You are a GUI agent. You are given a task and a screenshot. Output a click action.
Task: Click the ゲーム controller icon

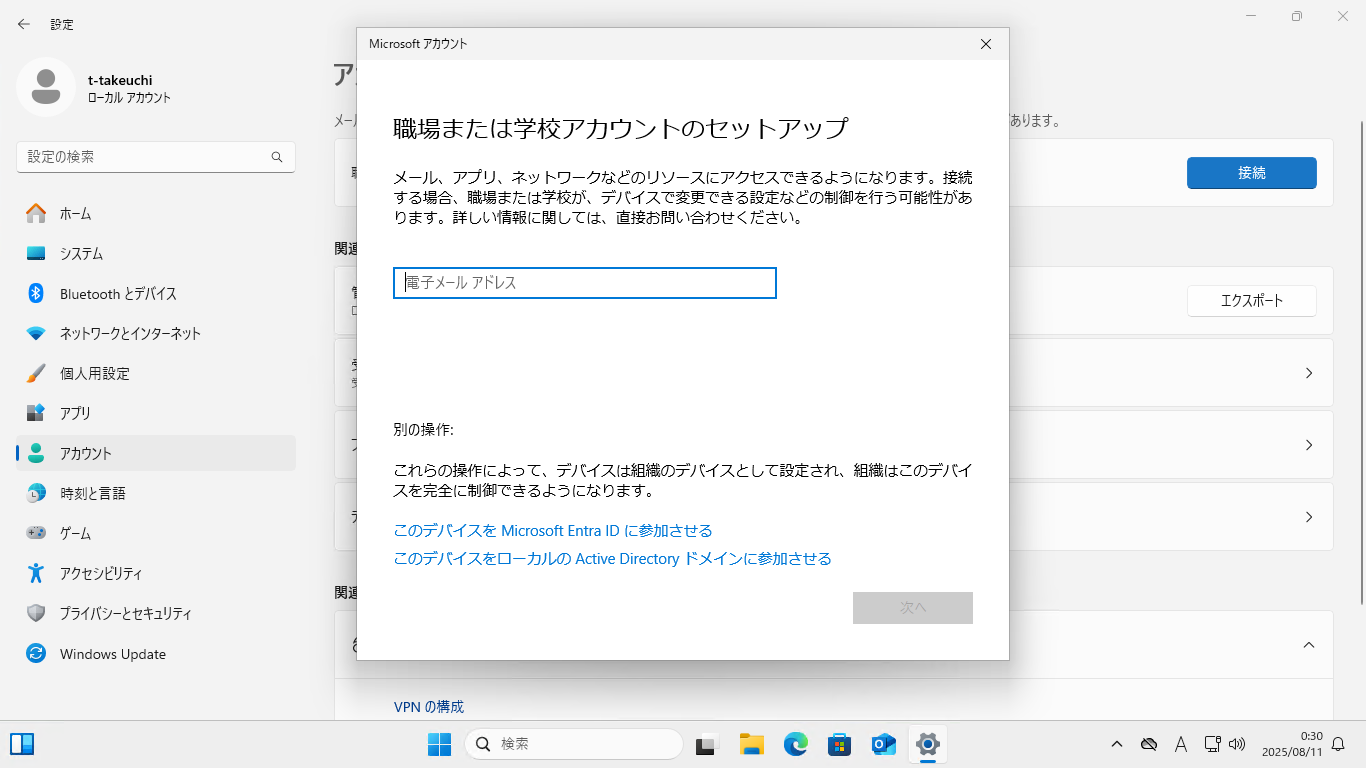36,533
